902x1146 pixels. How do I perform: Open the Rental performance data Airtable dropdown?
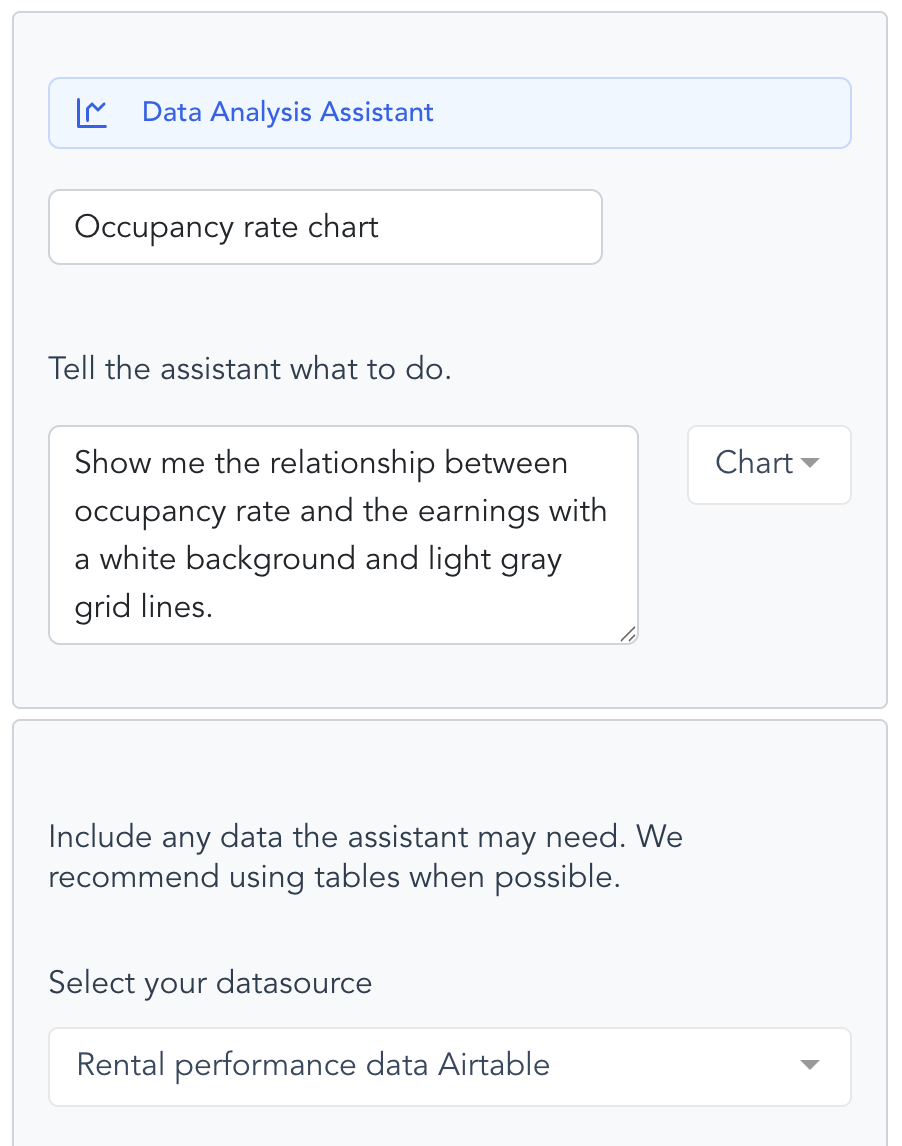pos(450,1067)
